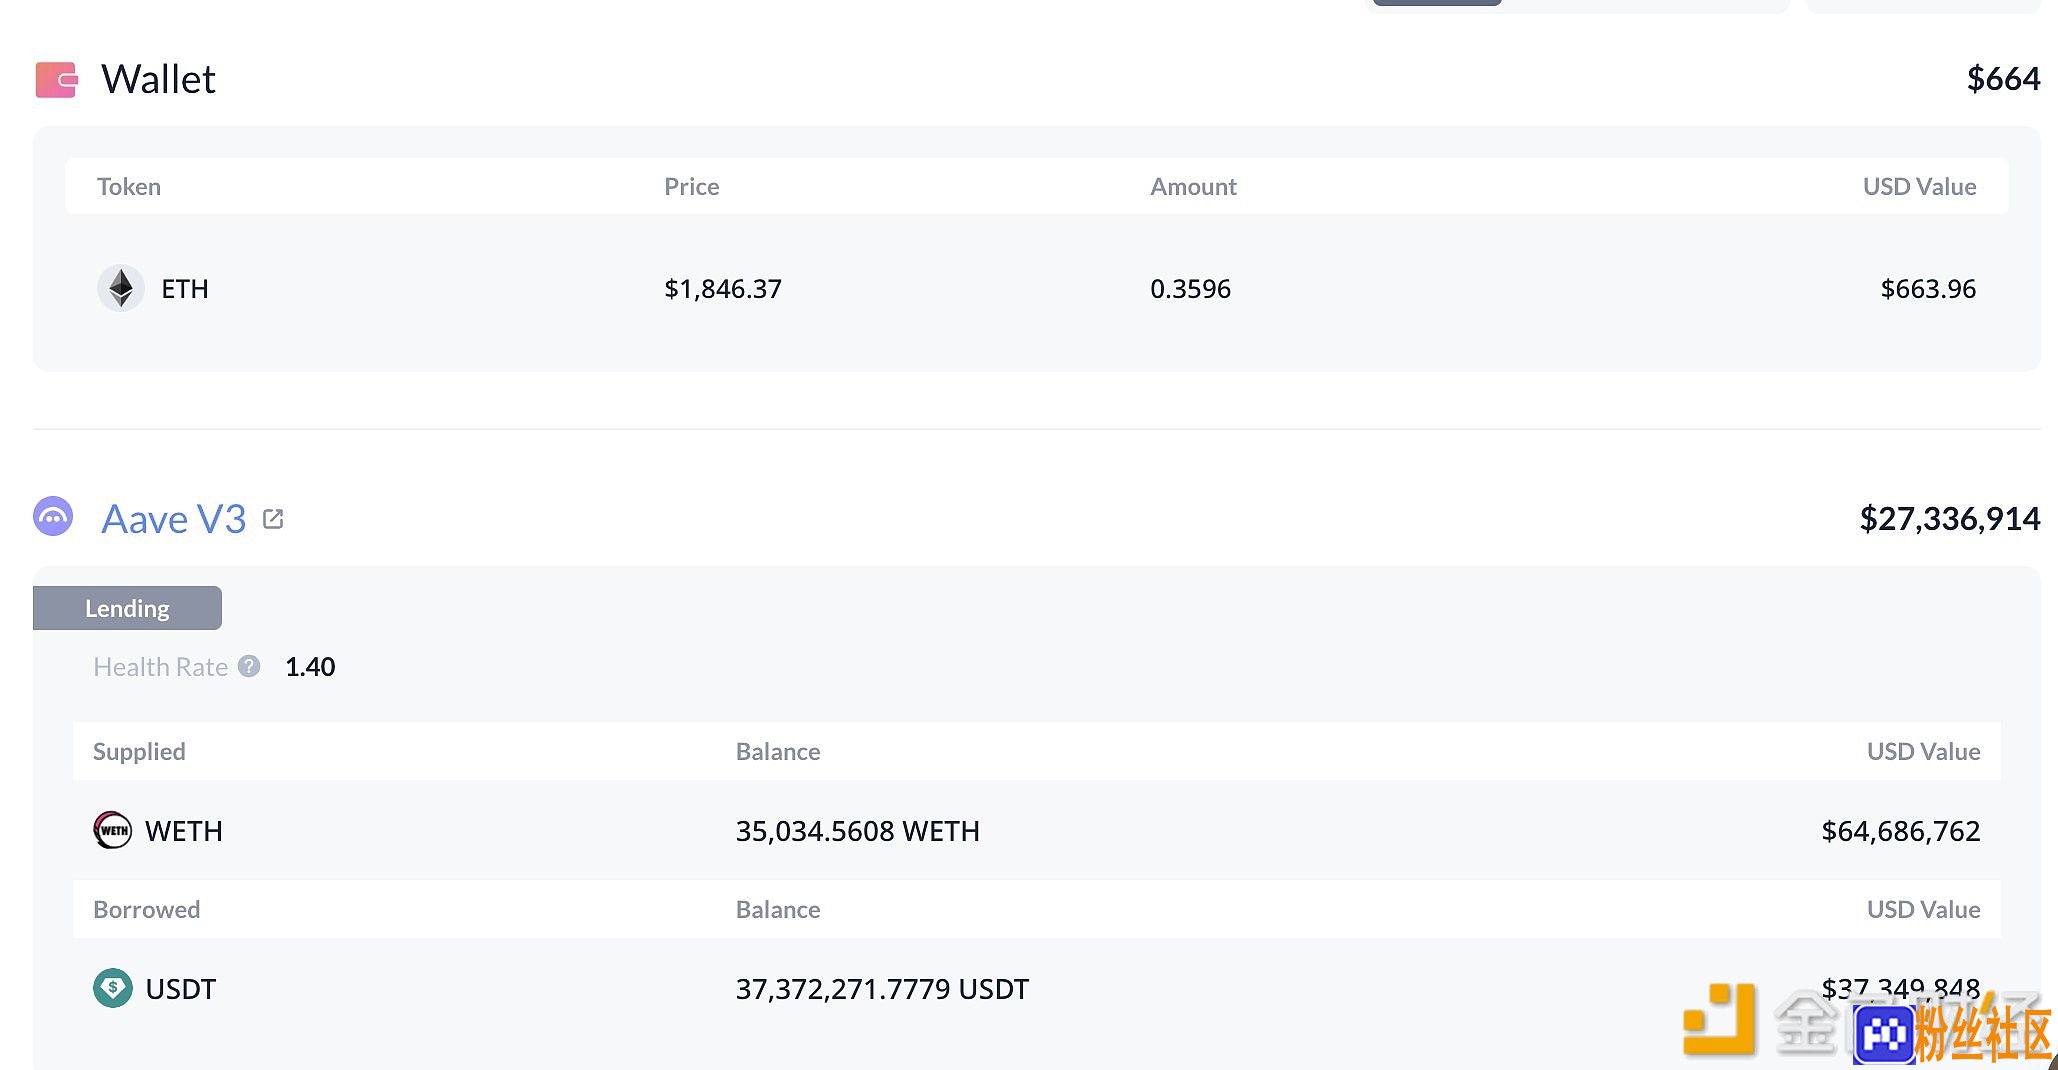
Task: Click the 37,372,271.7779 USDT balance
Action: [x=882, y=989]
